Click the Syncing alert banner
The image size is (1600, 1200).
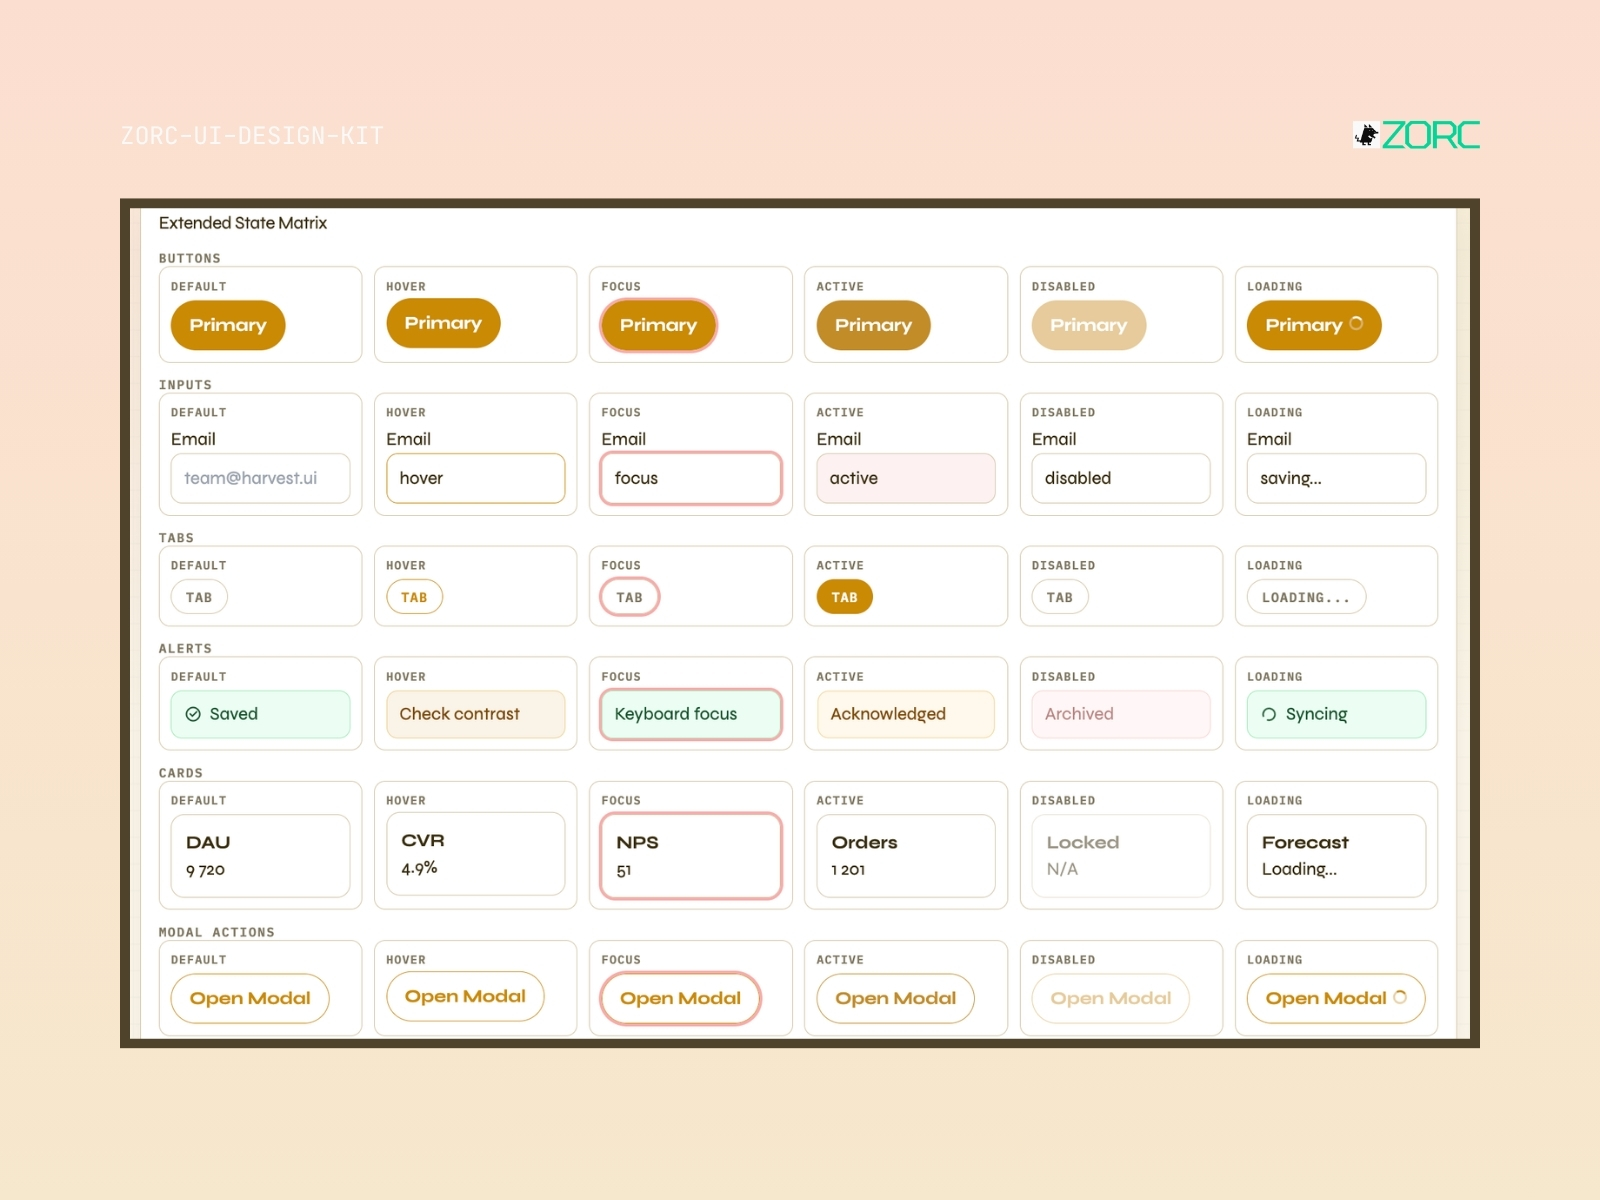click(1336, 714)
